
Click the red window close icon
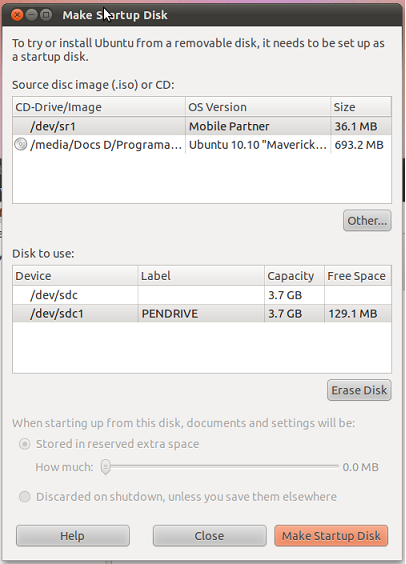(17, 15)
